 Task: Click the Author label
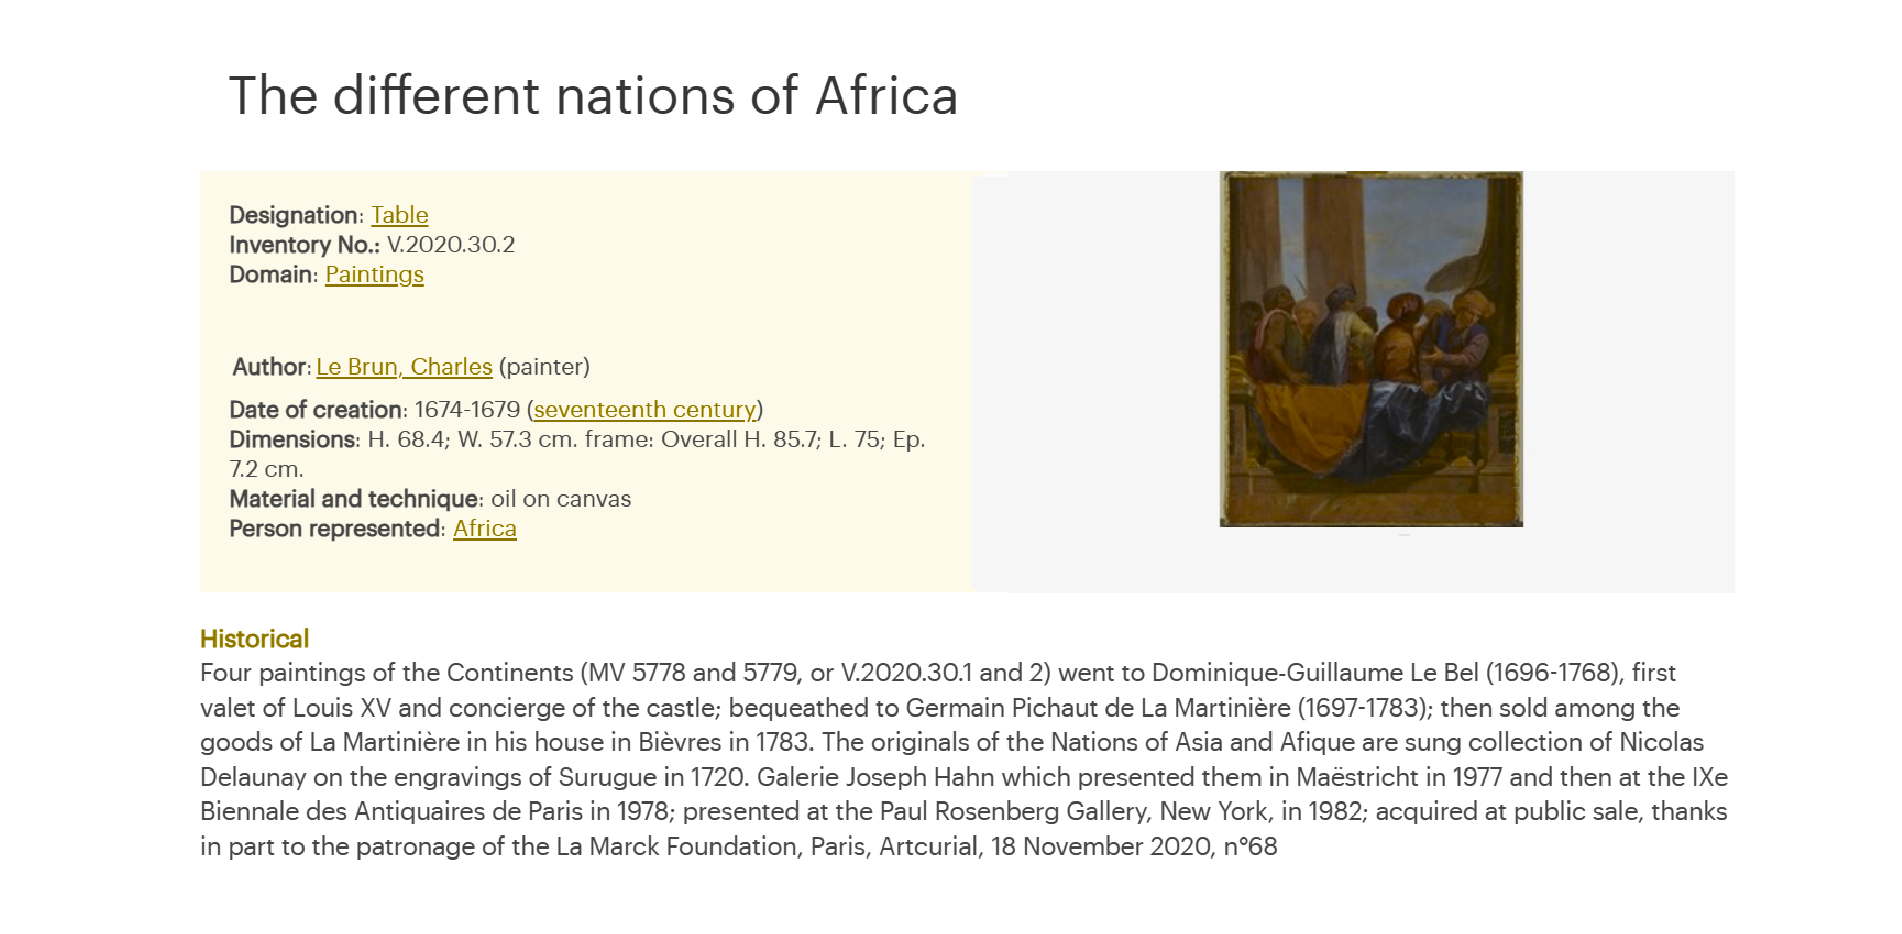click(272, 367)
